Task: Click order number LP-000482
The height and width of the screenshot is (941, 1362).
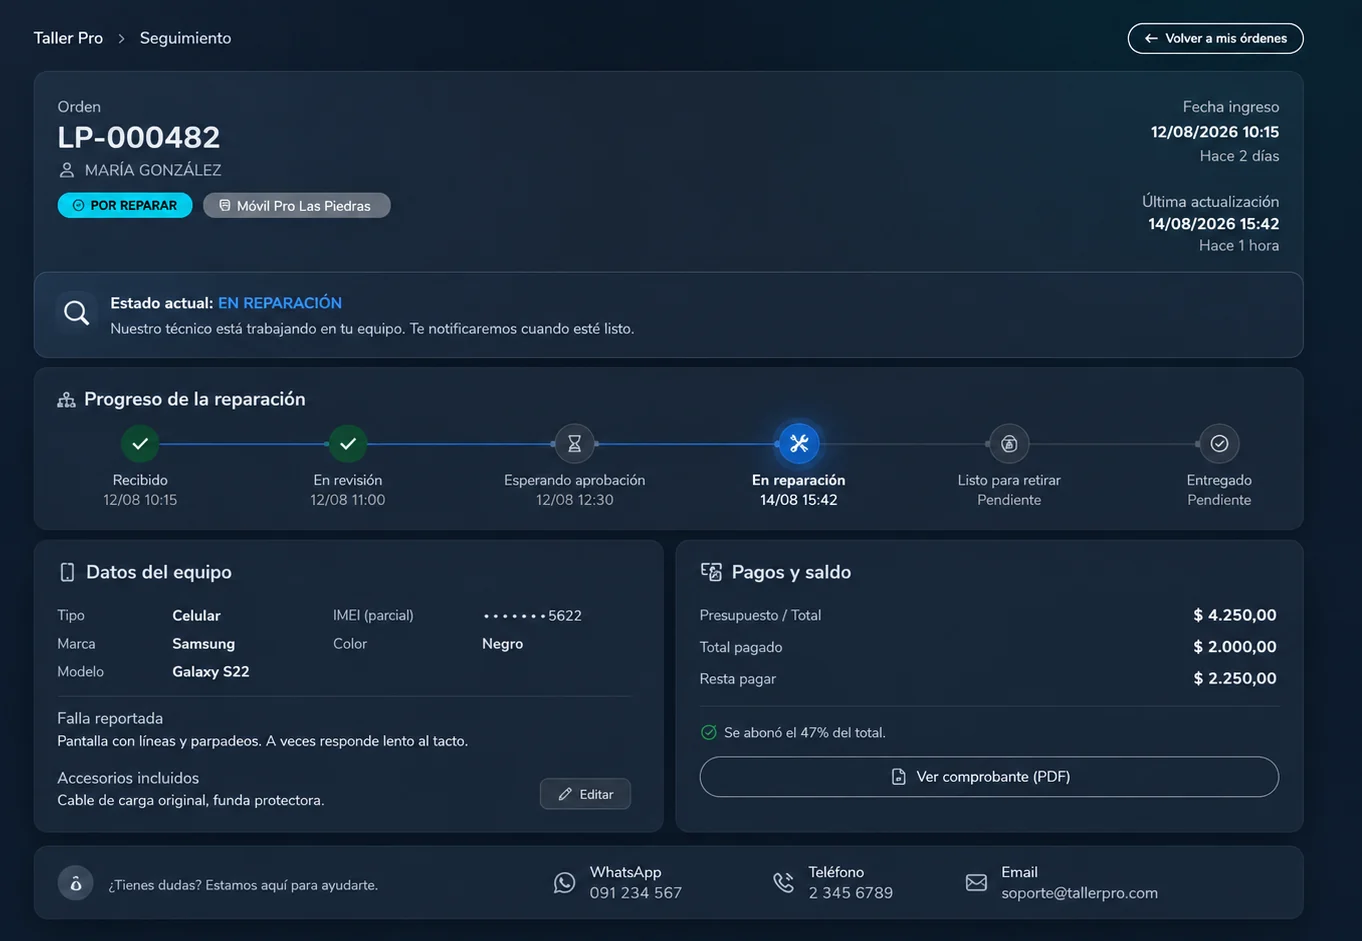Action: [x=138, y=137]
